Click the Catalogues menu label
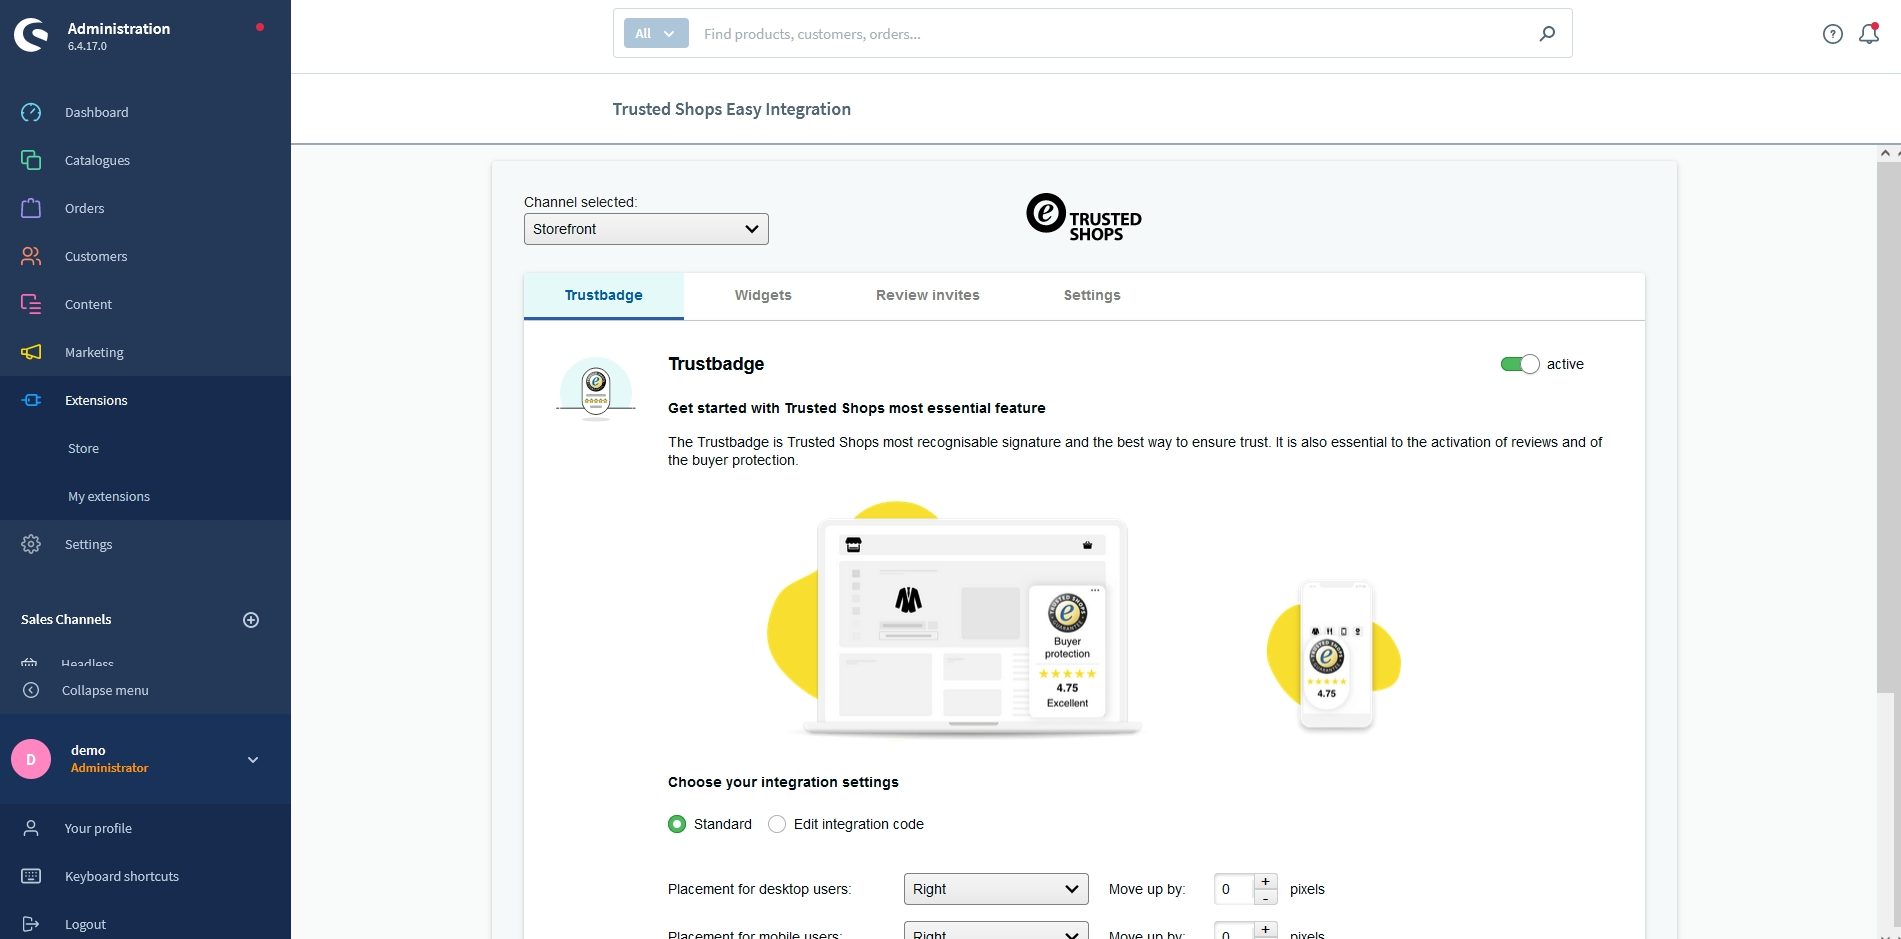The width and height of the screenshot is (1901, 939). point(98,160)
